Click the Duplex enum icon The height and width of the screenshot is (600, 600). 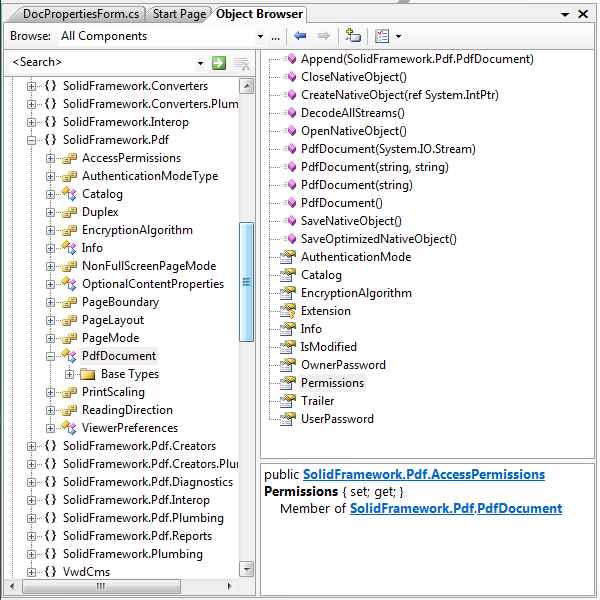pos(69,212)
